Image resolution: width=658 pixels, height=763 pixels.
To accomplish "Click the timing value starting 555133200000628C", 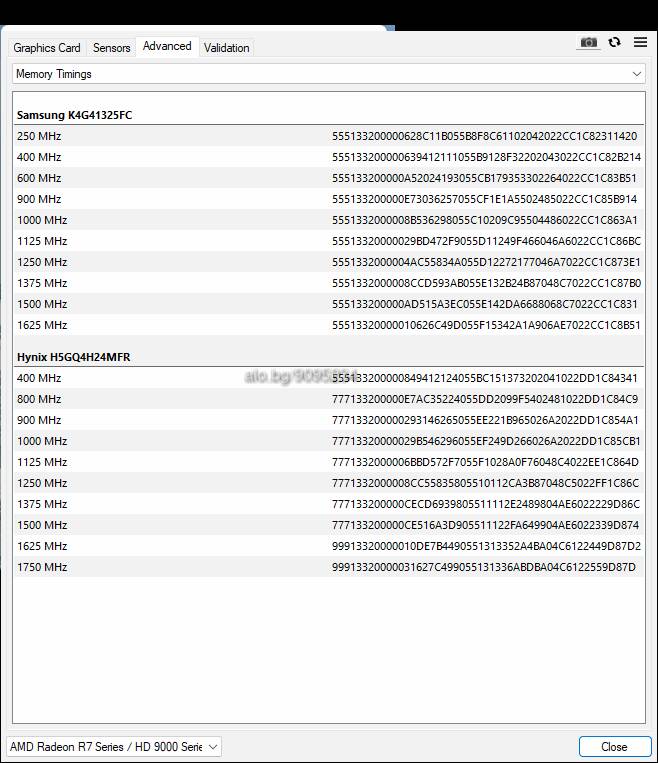I will coord(484,136).
